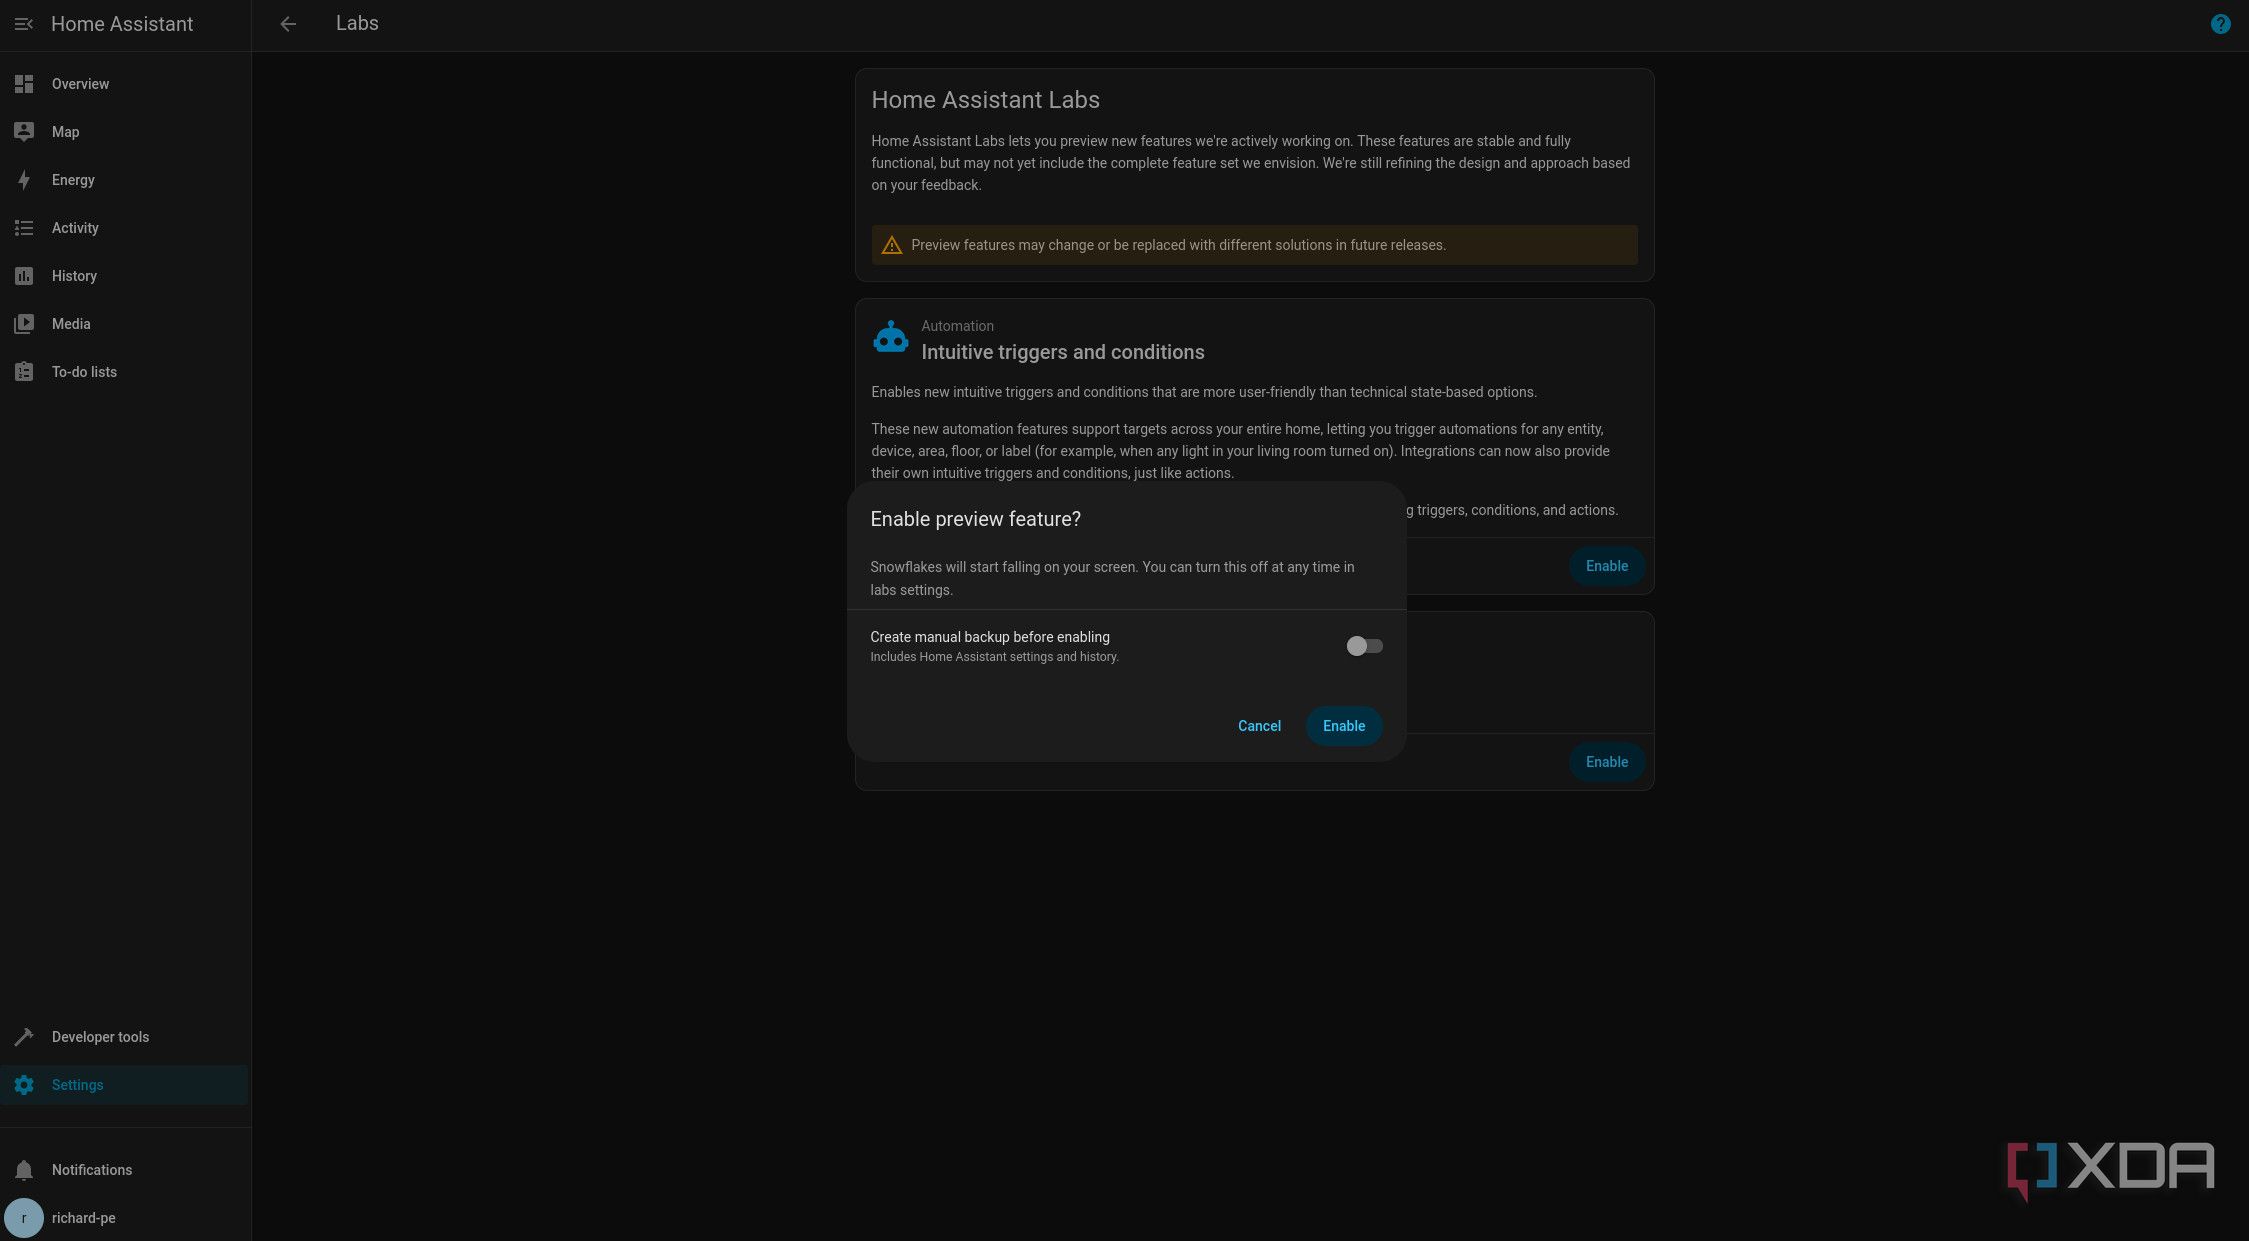
Task: Open To-do lists in the sidebar
Action: (124, 372)
